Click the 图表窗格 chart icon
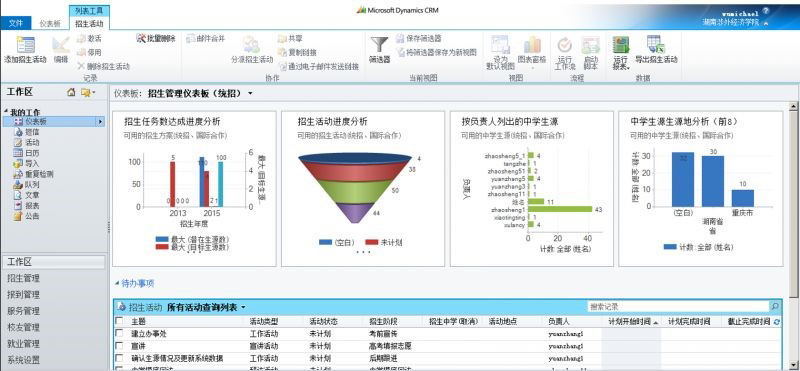This screenshot has height=371, width=800. [x=532, y=44]
